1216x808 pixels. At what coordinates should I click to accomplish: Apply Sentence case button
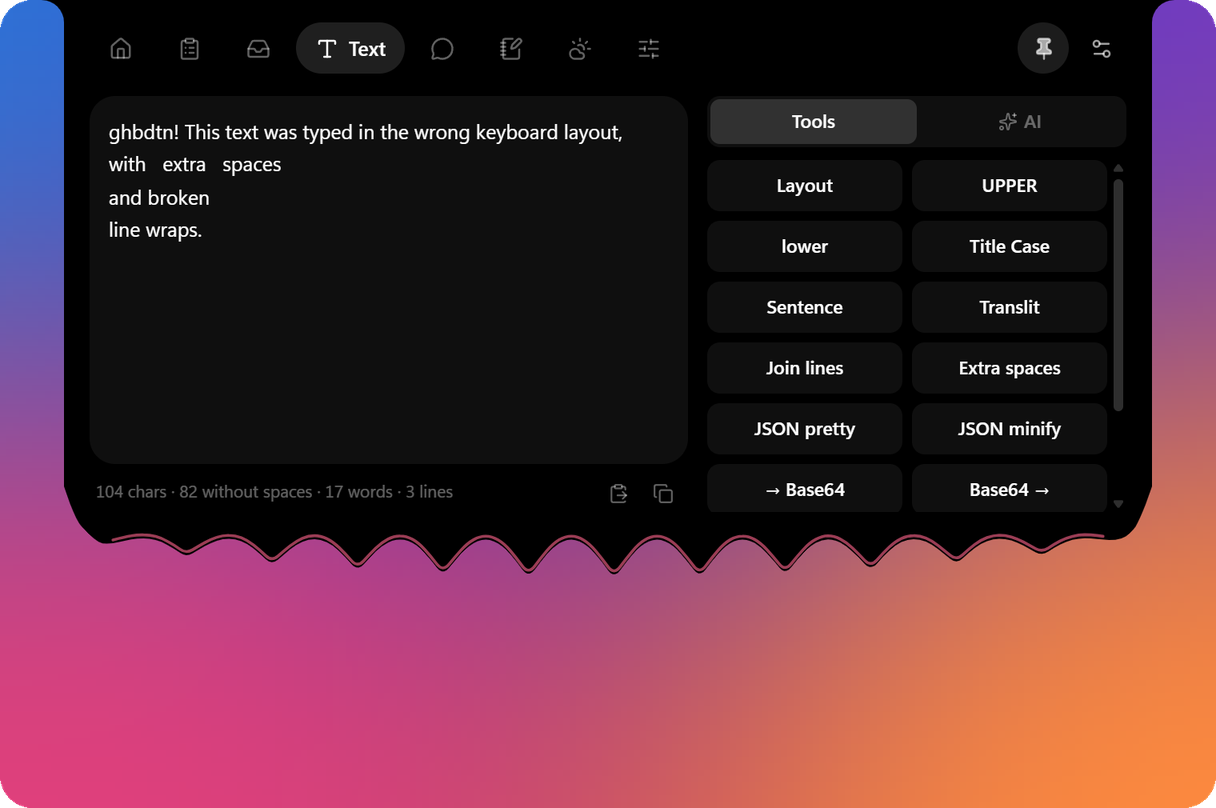[x=804, y=308]
